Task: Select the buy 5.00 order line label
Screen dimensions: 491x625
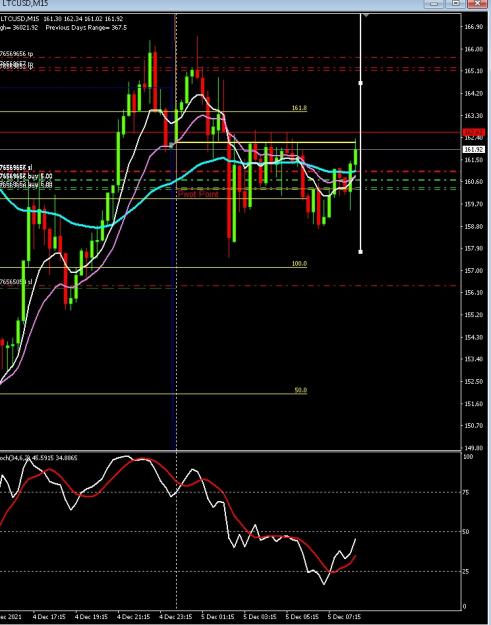Action: pos(26,176)
